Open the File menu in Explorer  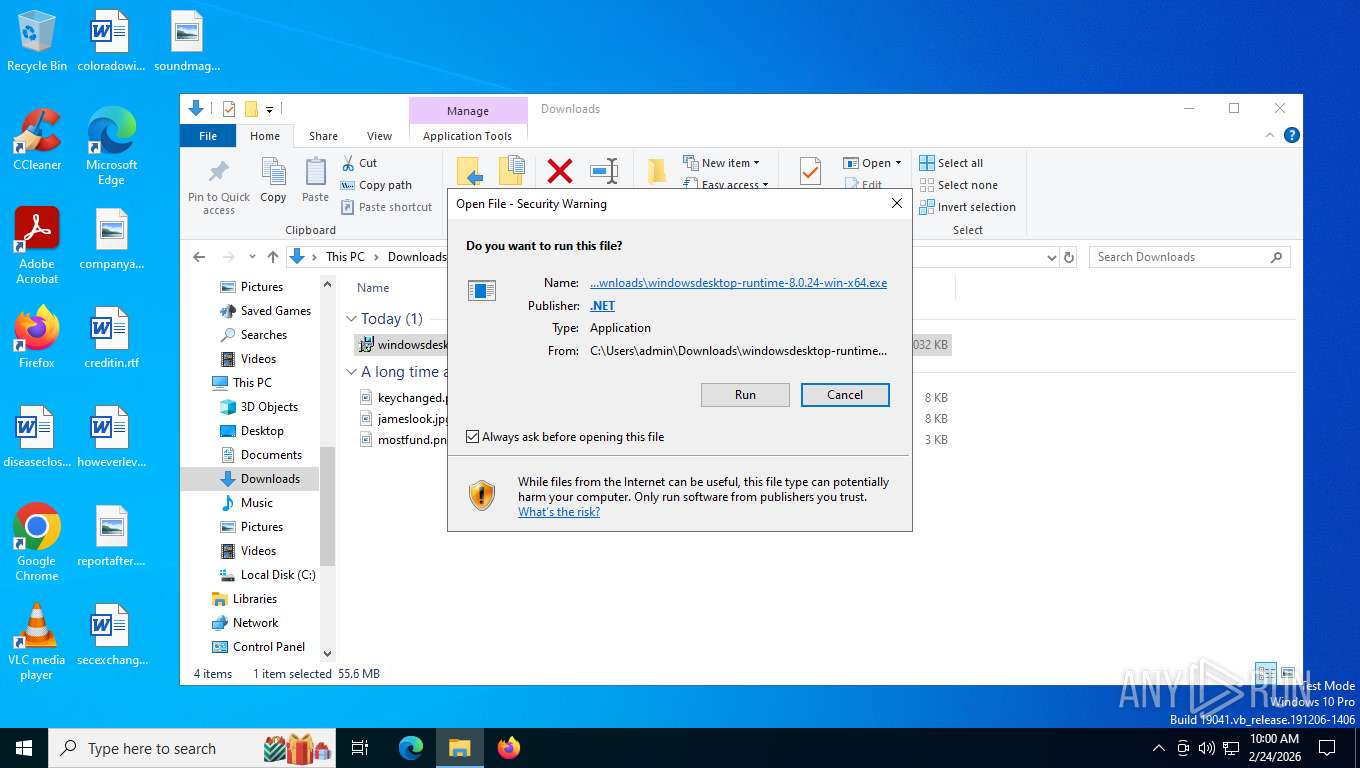click(208, 136)
